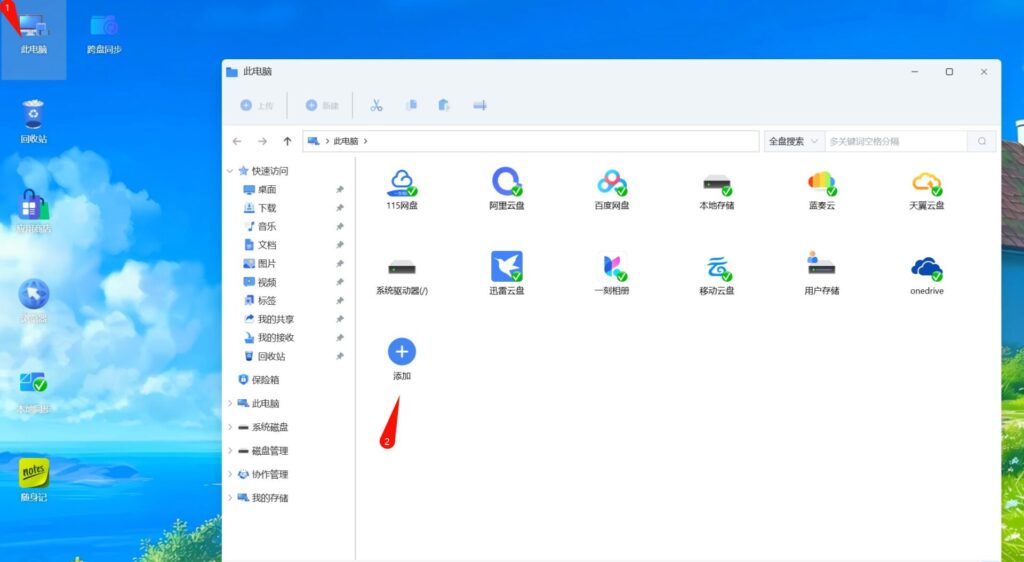
Task: Click the 新建 new button
Action: (x=322, y=105)
